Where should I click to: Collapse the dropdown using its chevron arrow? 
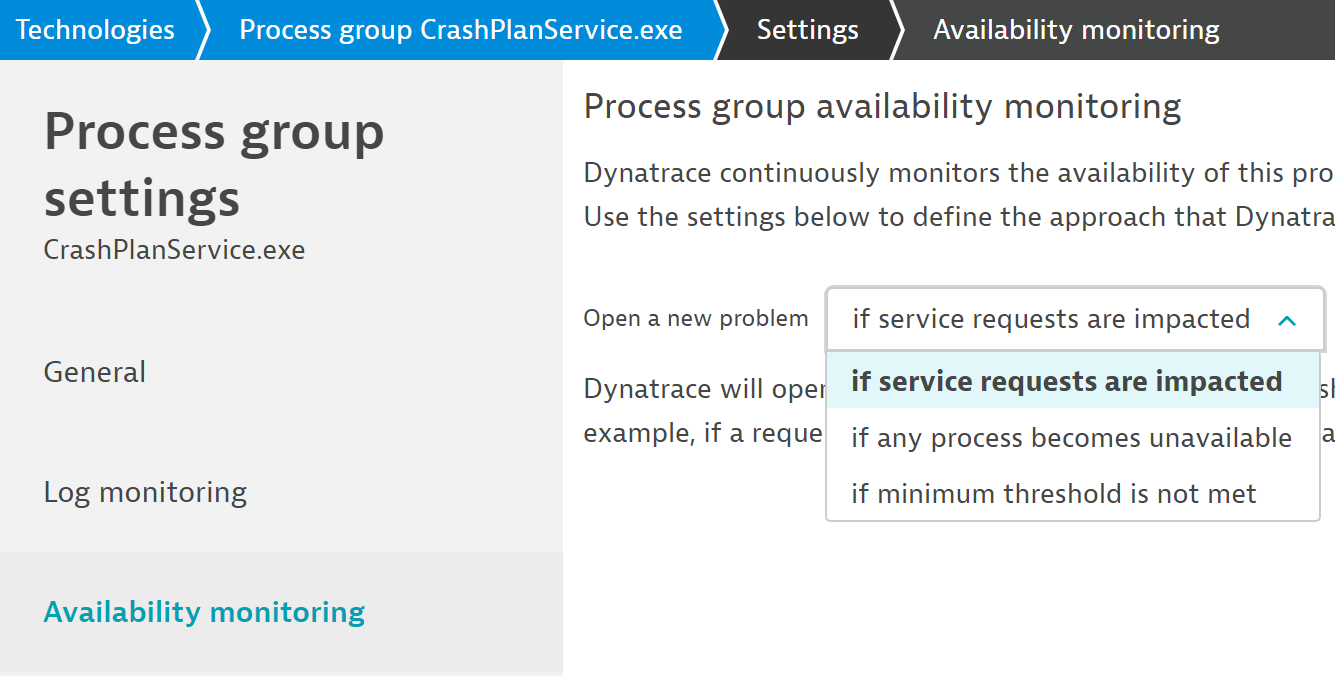[x=1287, y=320]
